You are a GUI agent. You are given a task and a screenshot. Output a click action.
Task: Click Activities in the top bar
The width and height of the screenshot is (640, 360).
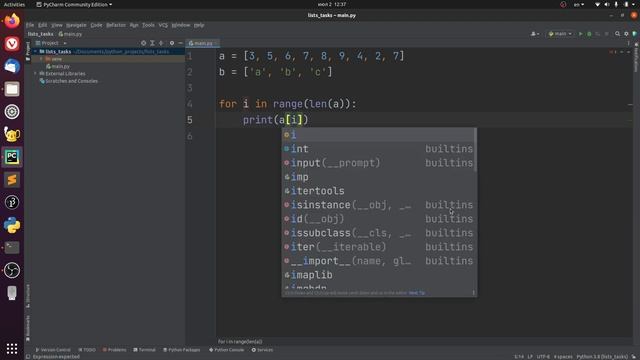click(14, 4)
